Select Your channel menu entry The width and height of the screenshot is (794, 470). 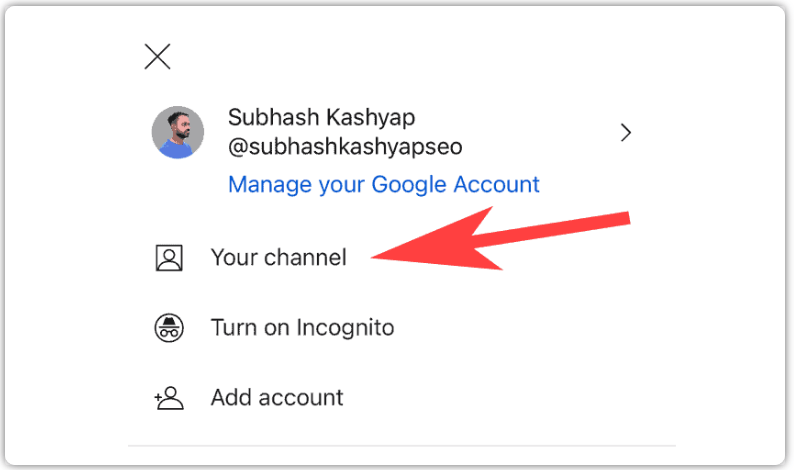(x=279, y=257)
